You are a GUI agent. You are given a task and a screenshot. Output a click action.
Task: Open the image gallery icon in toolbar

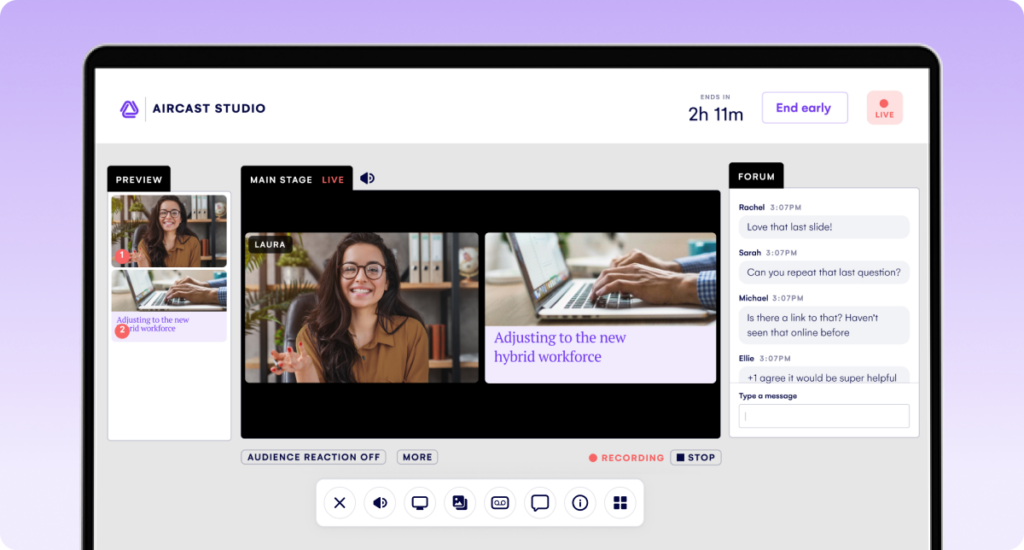pos(460,503)
